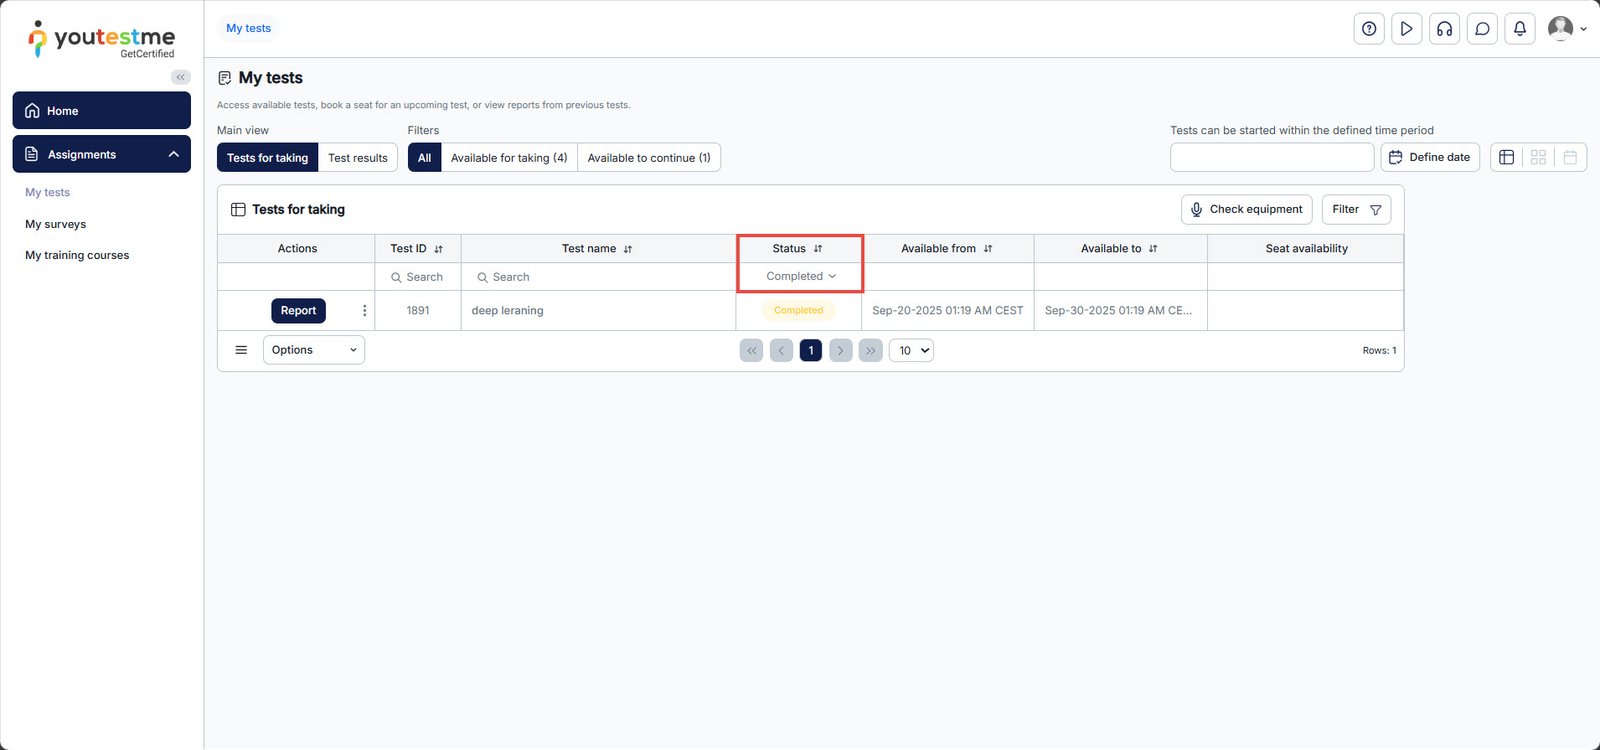
Task: Switch to grid card view icon
Action: point(1538,157)
